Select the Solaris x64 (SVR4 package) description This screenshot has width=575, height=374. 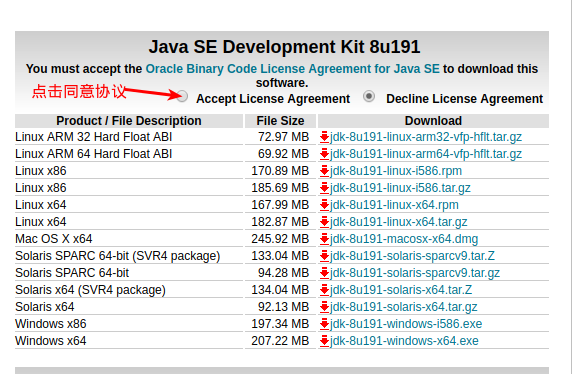coord(90,290)
